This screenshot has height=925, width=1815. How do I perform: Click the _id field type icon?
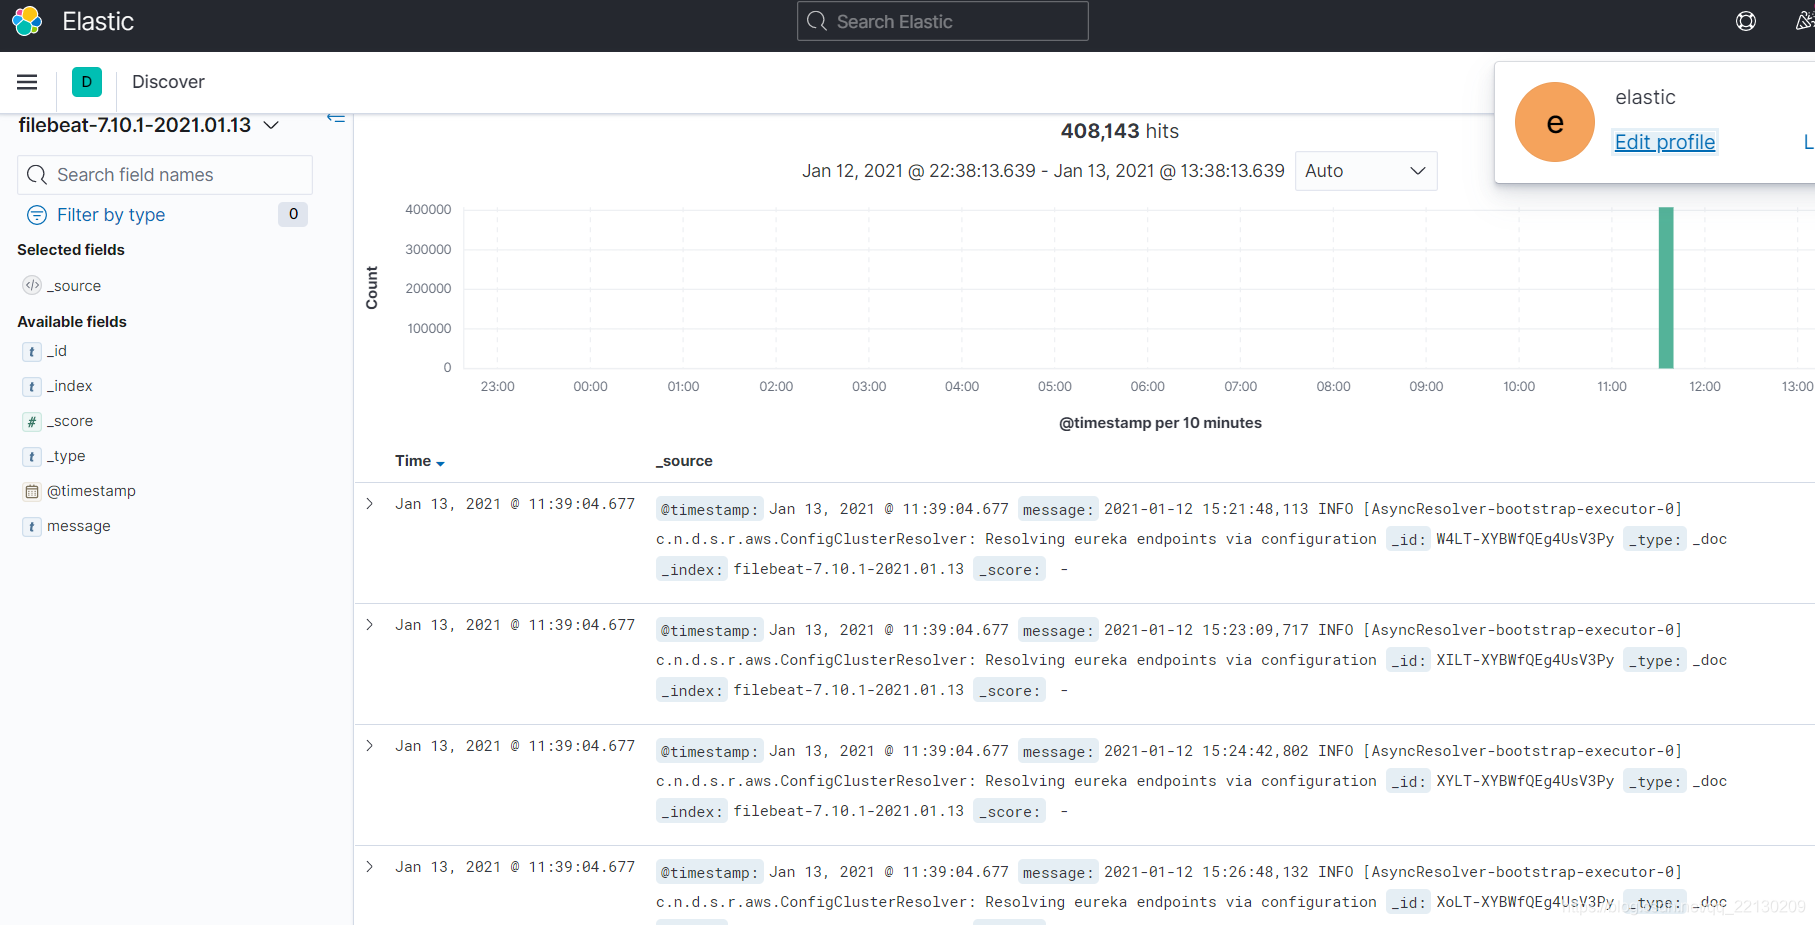tap(32, 351)
